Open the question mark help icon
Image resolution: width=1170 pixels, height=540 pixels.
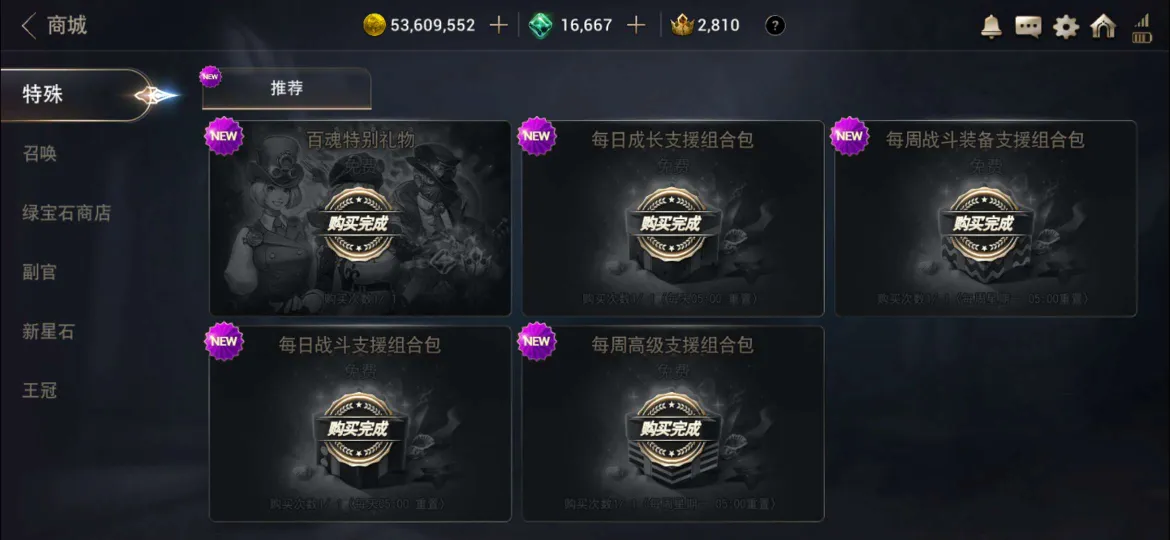[775, 25]
